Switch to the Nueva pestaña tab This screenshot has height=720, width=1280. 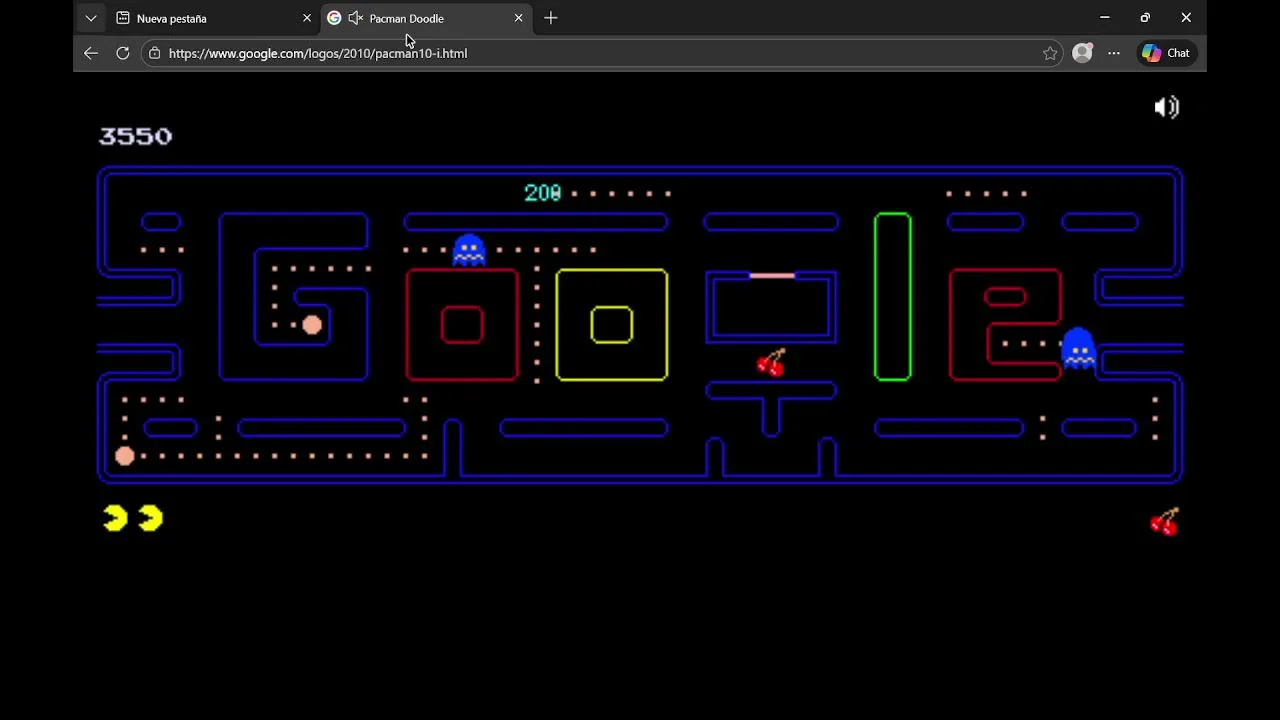tap(214, 18)
